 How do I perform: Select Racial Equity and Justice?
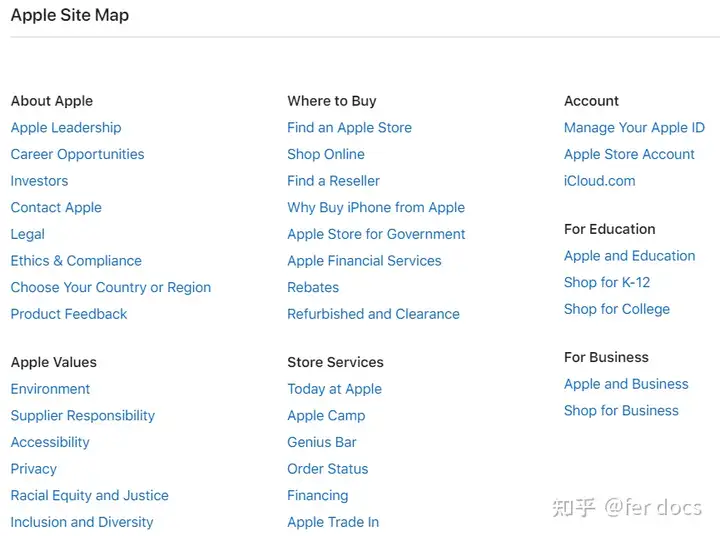(90, 496)
